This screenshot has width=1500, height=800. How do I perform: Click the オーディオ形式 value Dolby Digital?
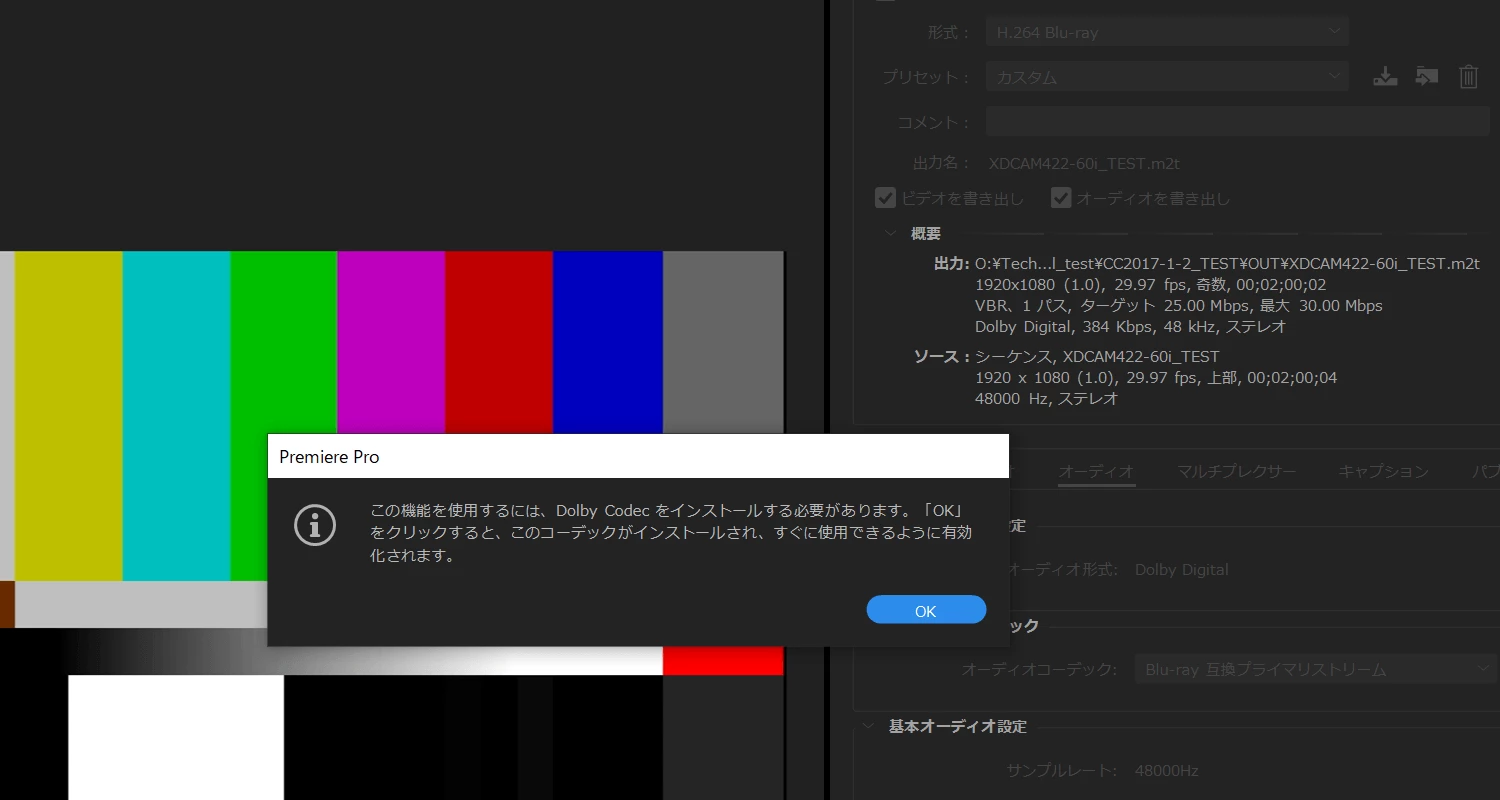pyautogui.click(x=1182, y=569)
